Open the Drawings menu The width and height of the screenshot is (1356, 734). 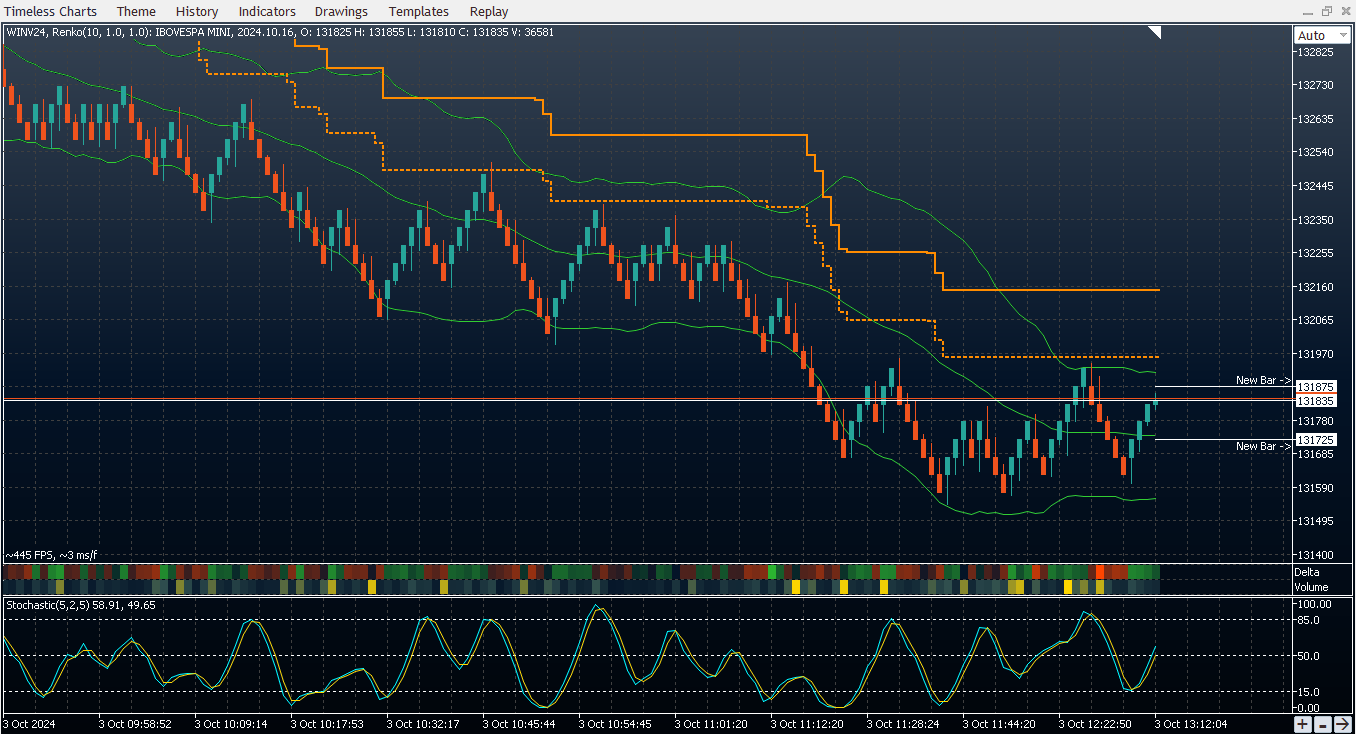tap(341, 11)
